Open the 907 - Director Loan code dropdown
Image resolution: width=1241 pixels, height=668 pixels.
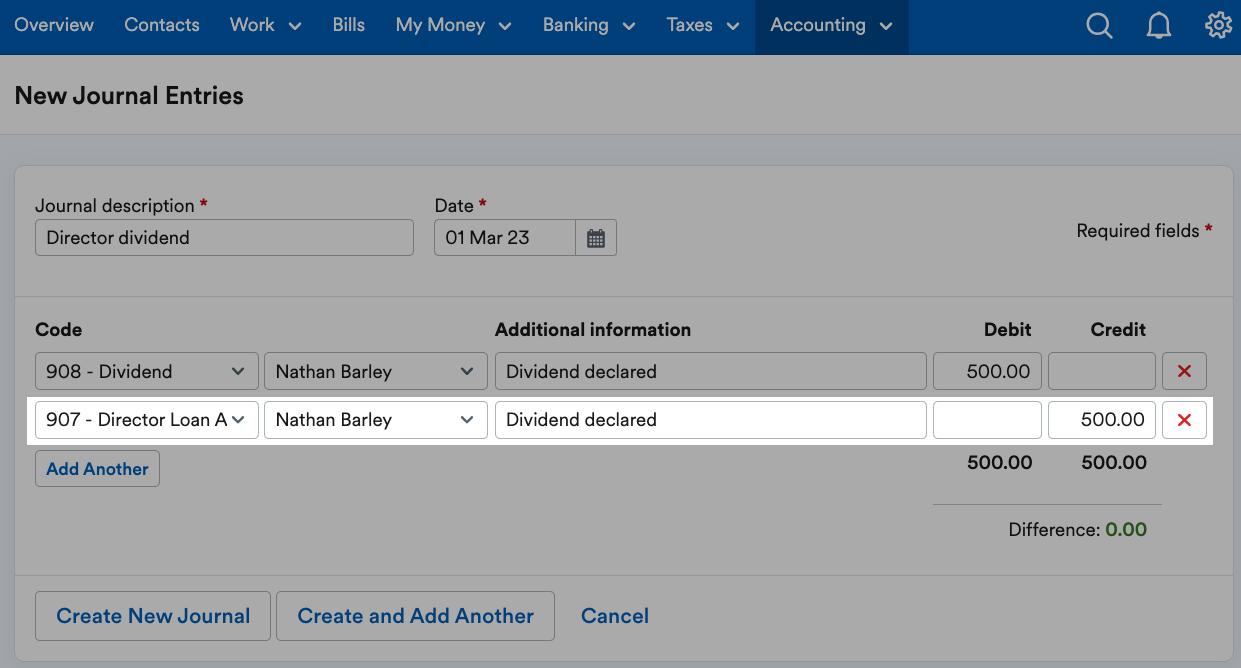click(147, 420)
